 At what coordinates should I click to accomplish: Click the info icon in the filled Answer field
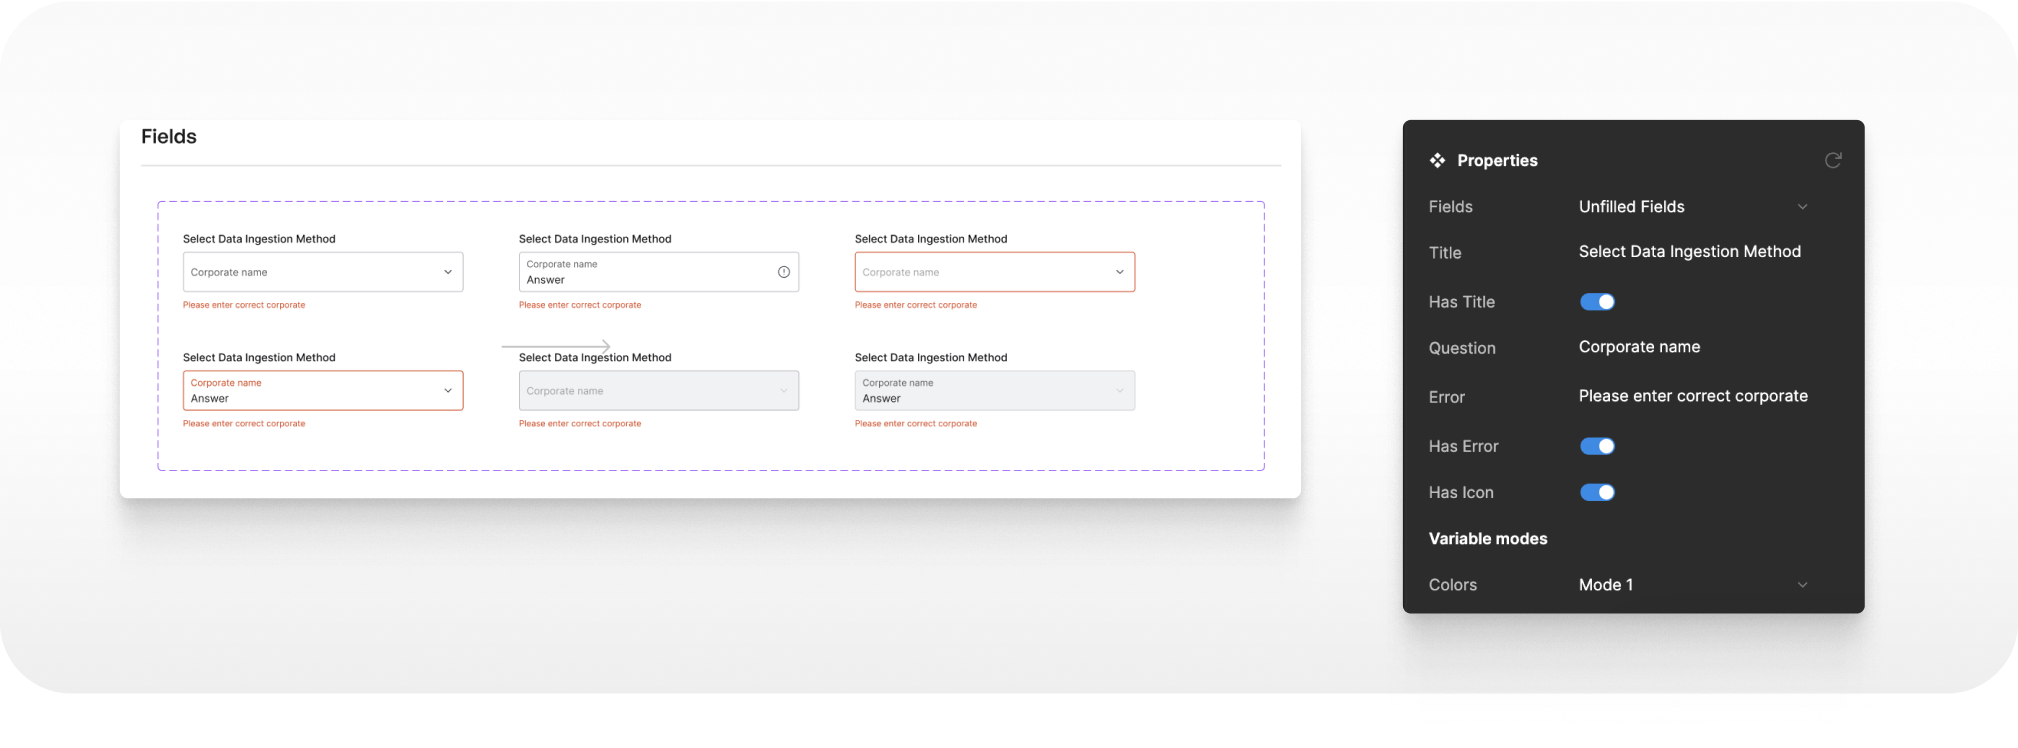pyautogui.click(x=784, y=272)
